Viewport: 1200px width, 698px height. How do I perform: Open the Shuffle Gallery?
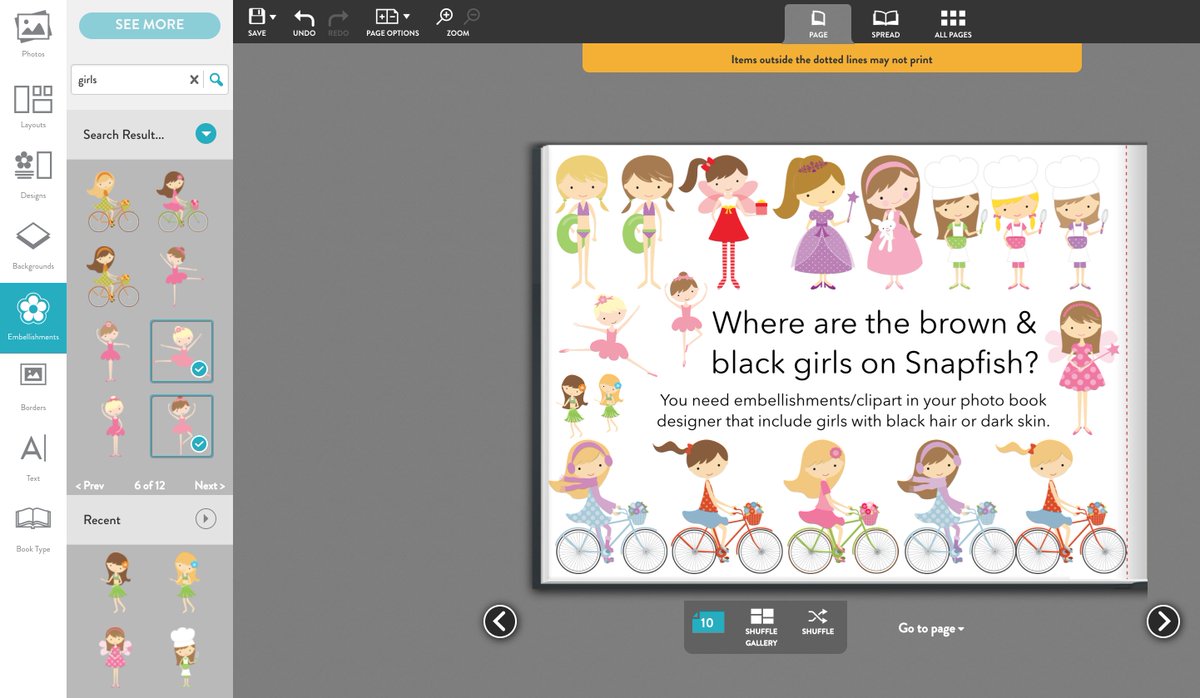pyautogui.click(x=761, y=627)
